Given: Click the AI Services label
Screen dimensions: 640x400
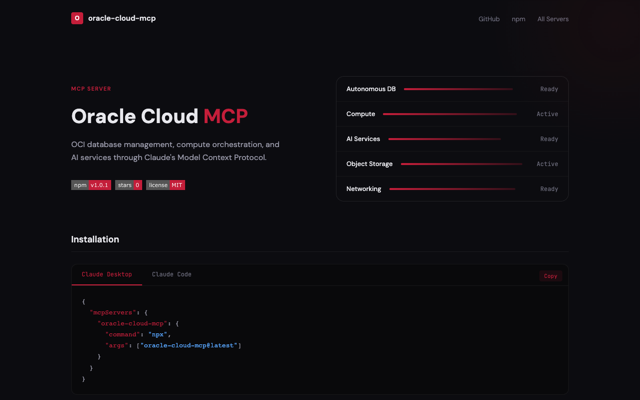Looking at the screenshot, I should click(x=363, y=139).
